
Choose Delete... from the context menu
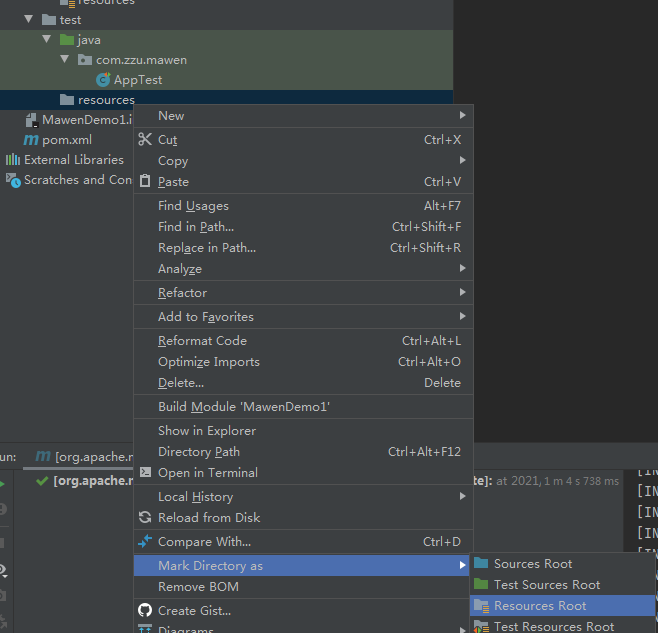[x=303, y=382]
